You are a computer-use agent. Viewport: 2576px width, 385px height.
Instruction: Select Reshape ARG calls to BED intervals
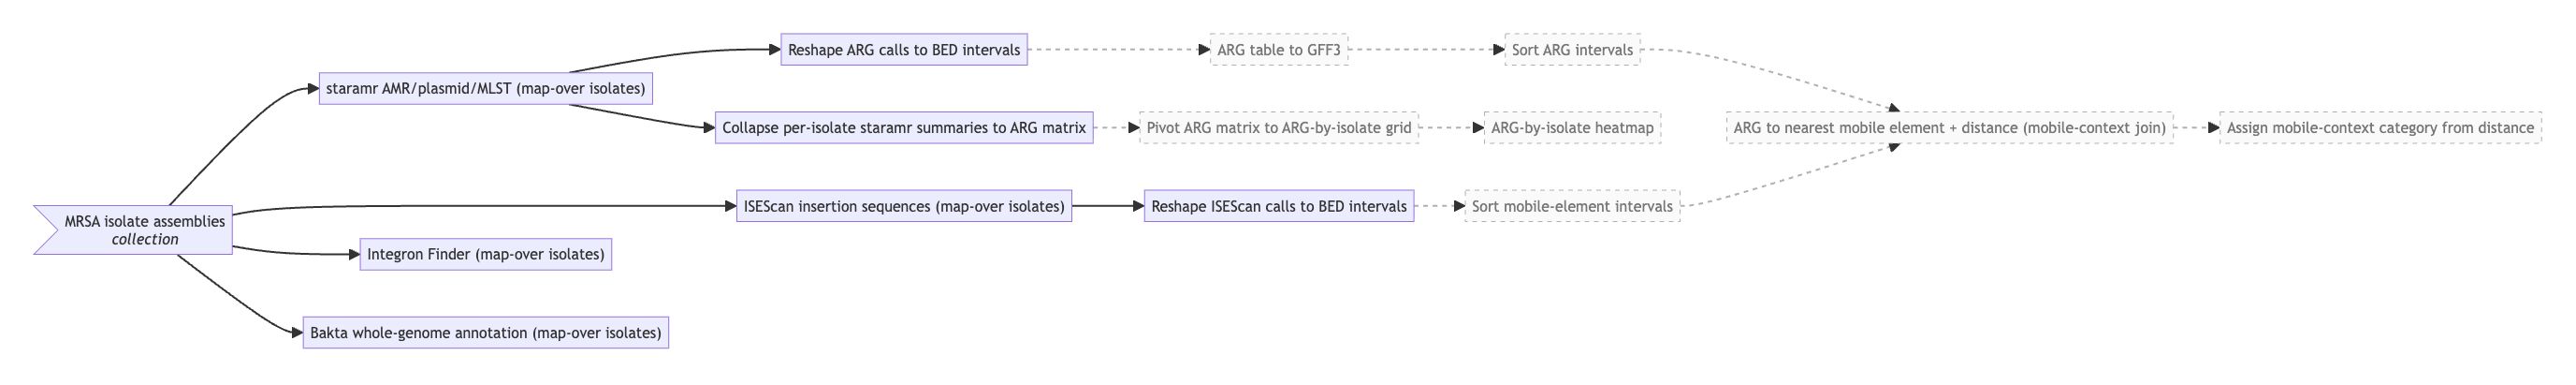pyautogui.click(x=904, y=50)
